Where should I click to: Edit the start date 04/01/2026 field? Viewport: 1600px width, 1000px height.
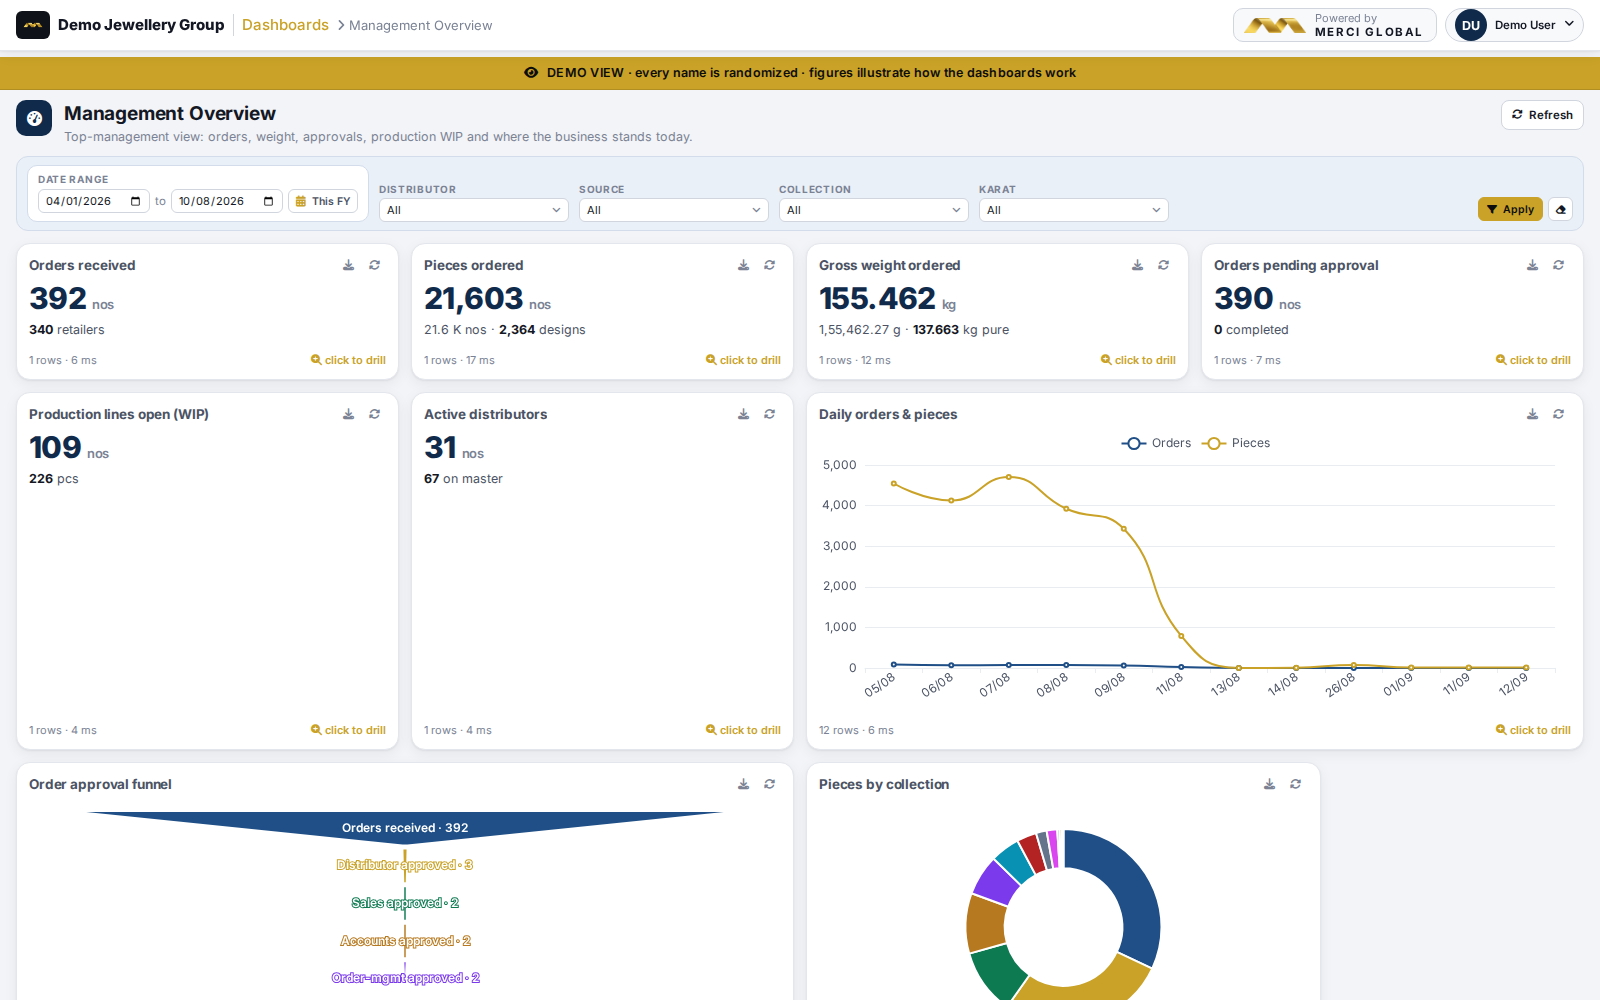point(94,201)
